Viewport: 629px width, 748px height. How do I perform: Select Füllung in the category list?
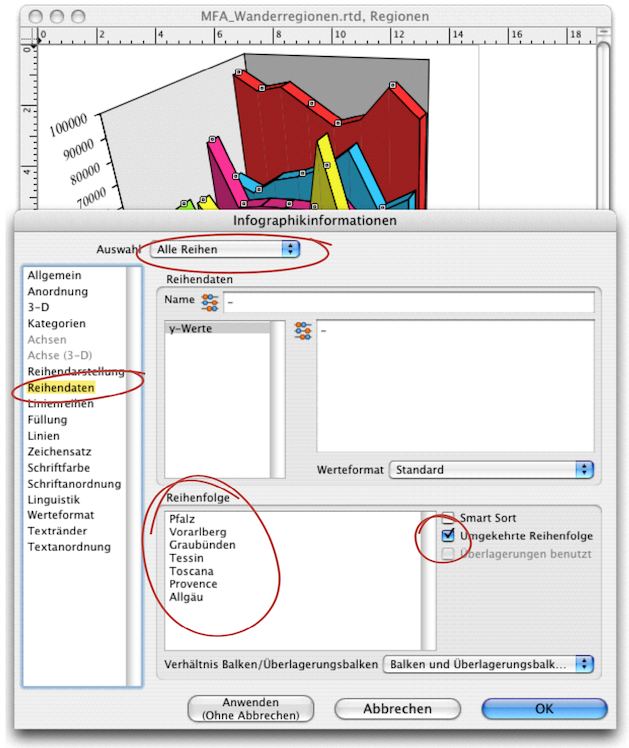point(48,420)
